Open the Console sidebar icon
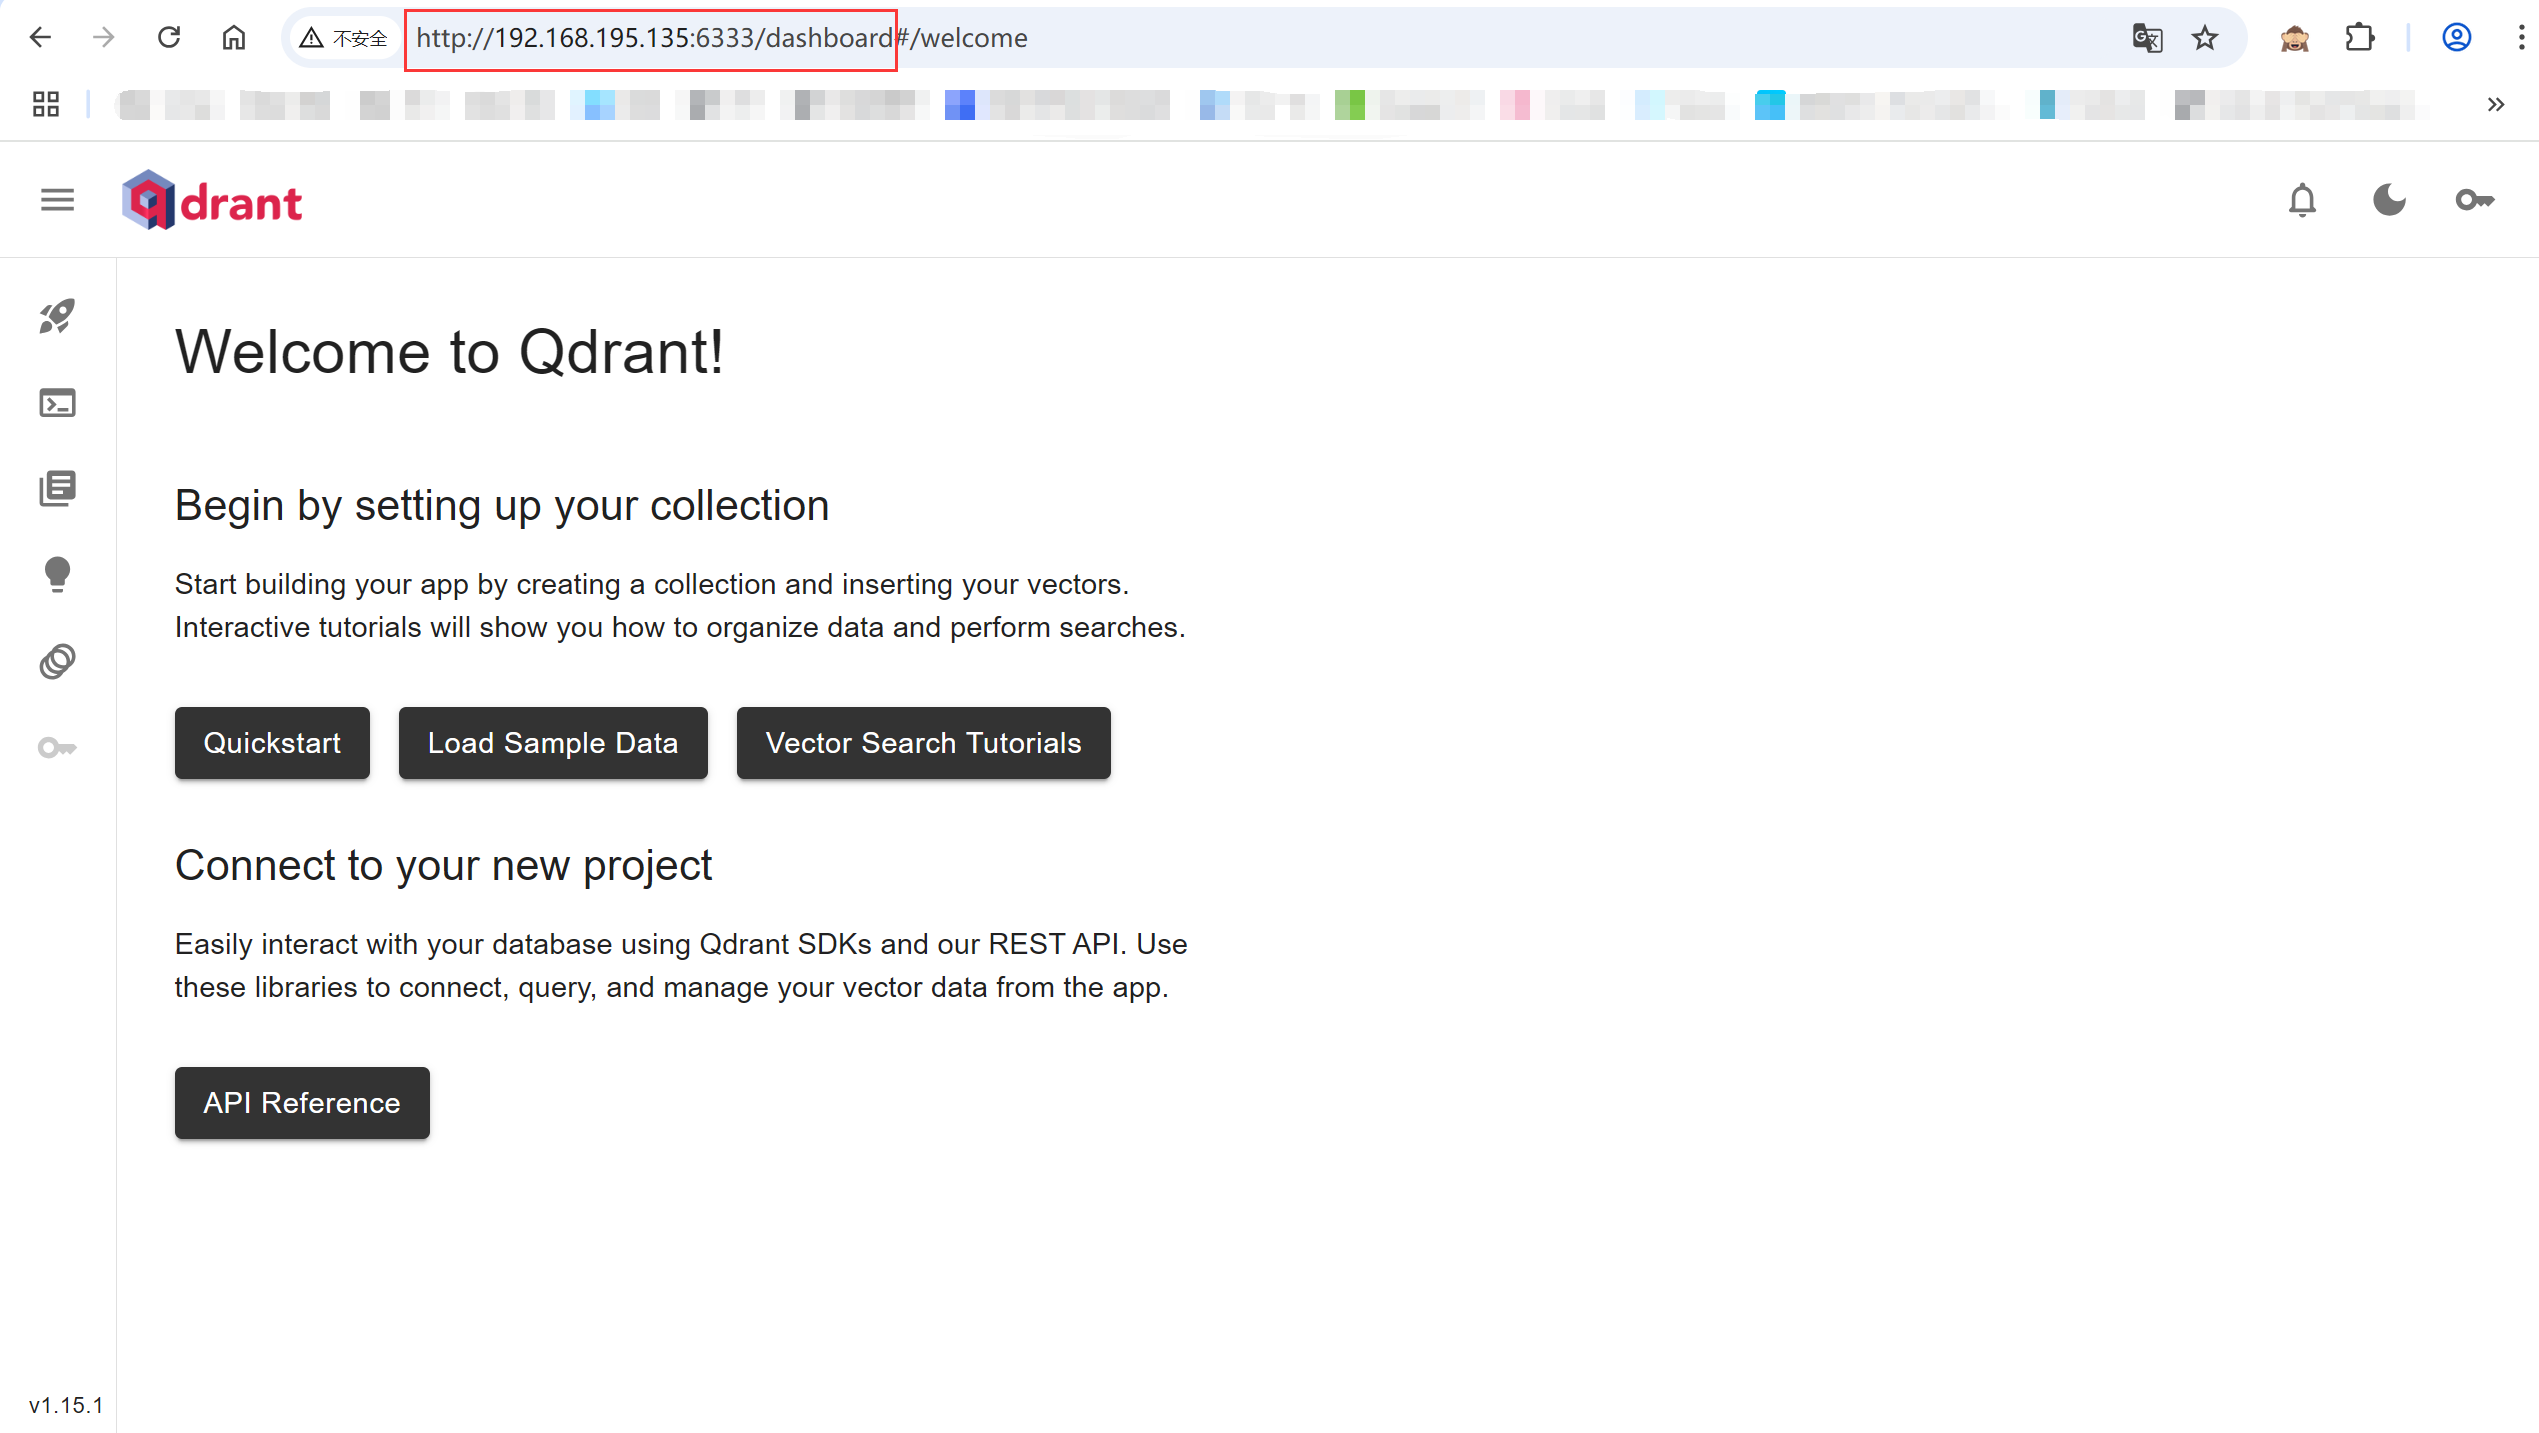The width and height of the screenshot is (2539, 1433). point(57,403)
